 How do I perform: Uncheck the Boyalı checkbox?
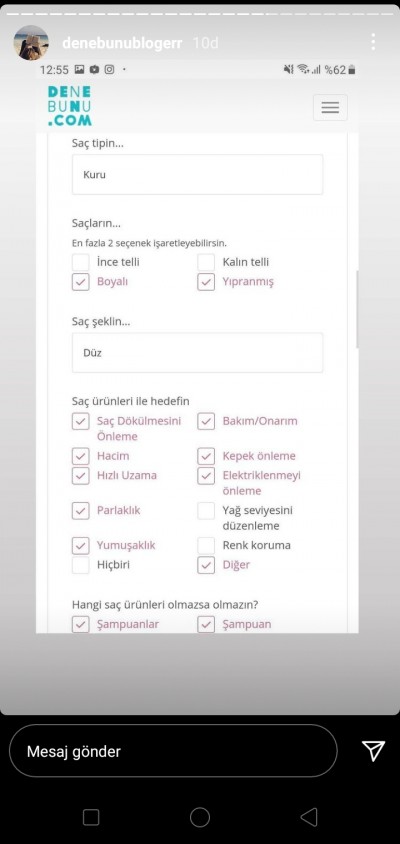pyautogui.click(x=81, y=282)
